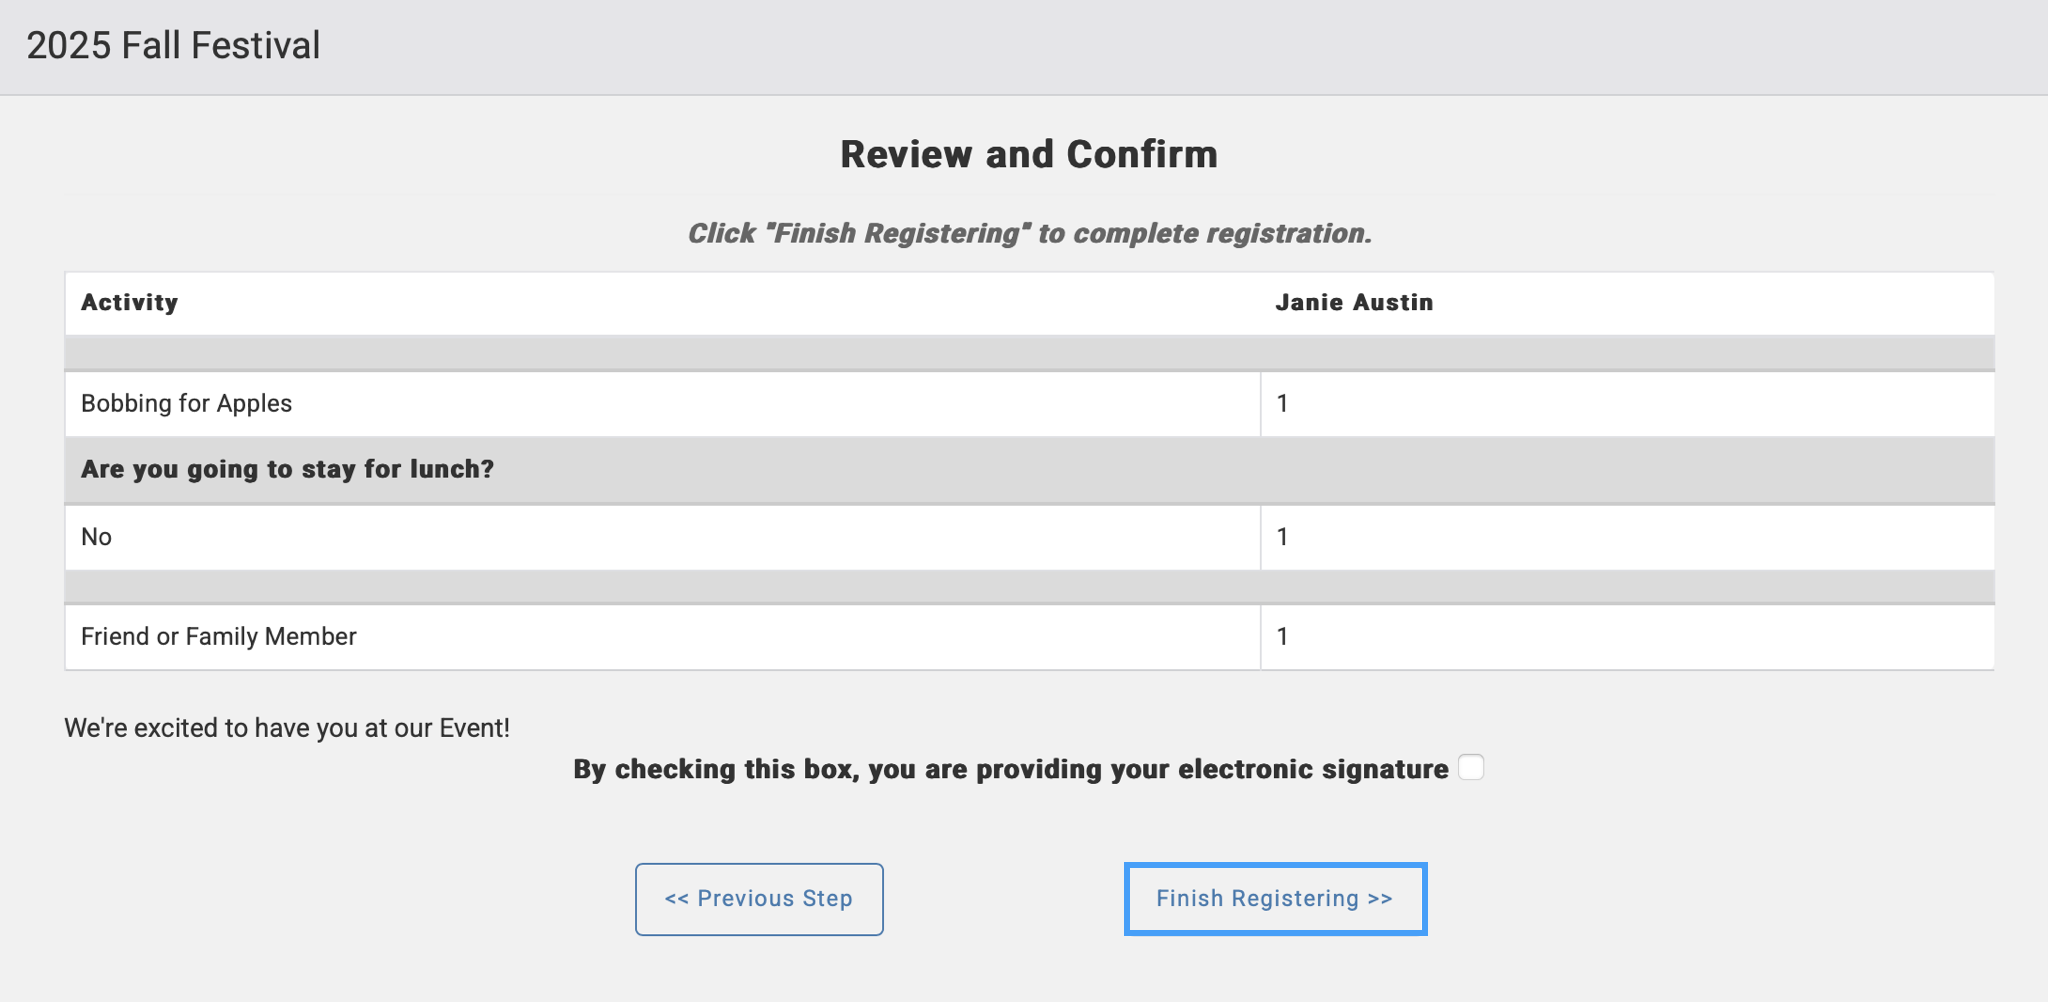Click the event welcome message text

pos(287,728)
